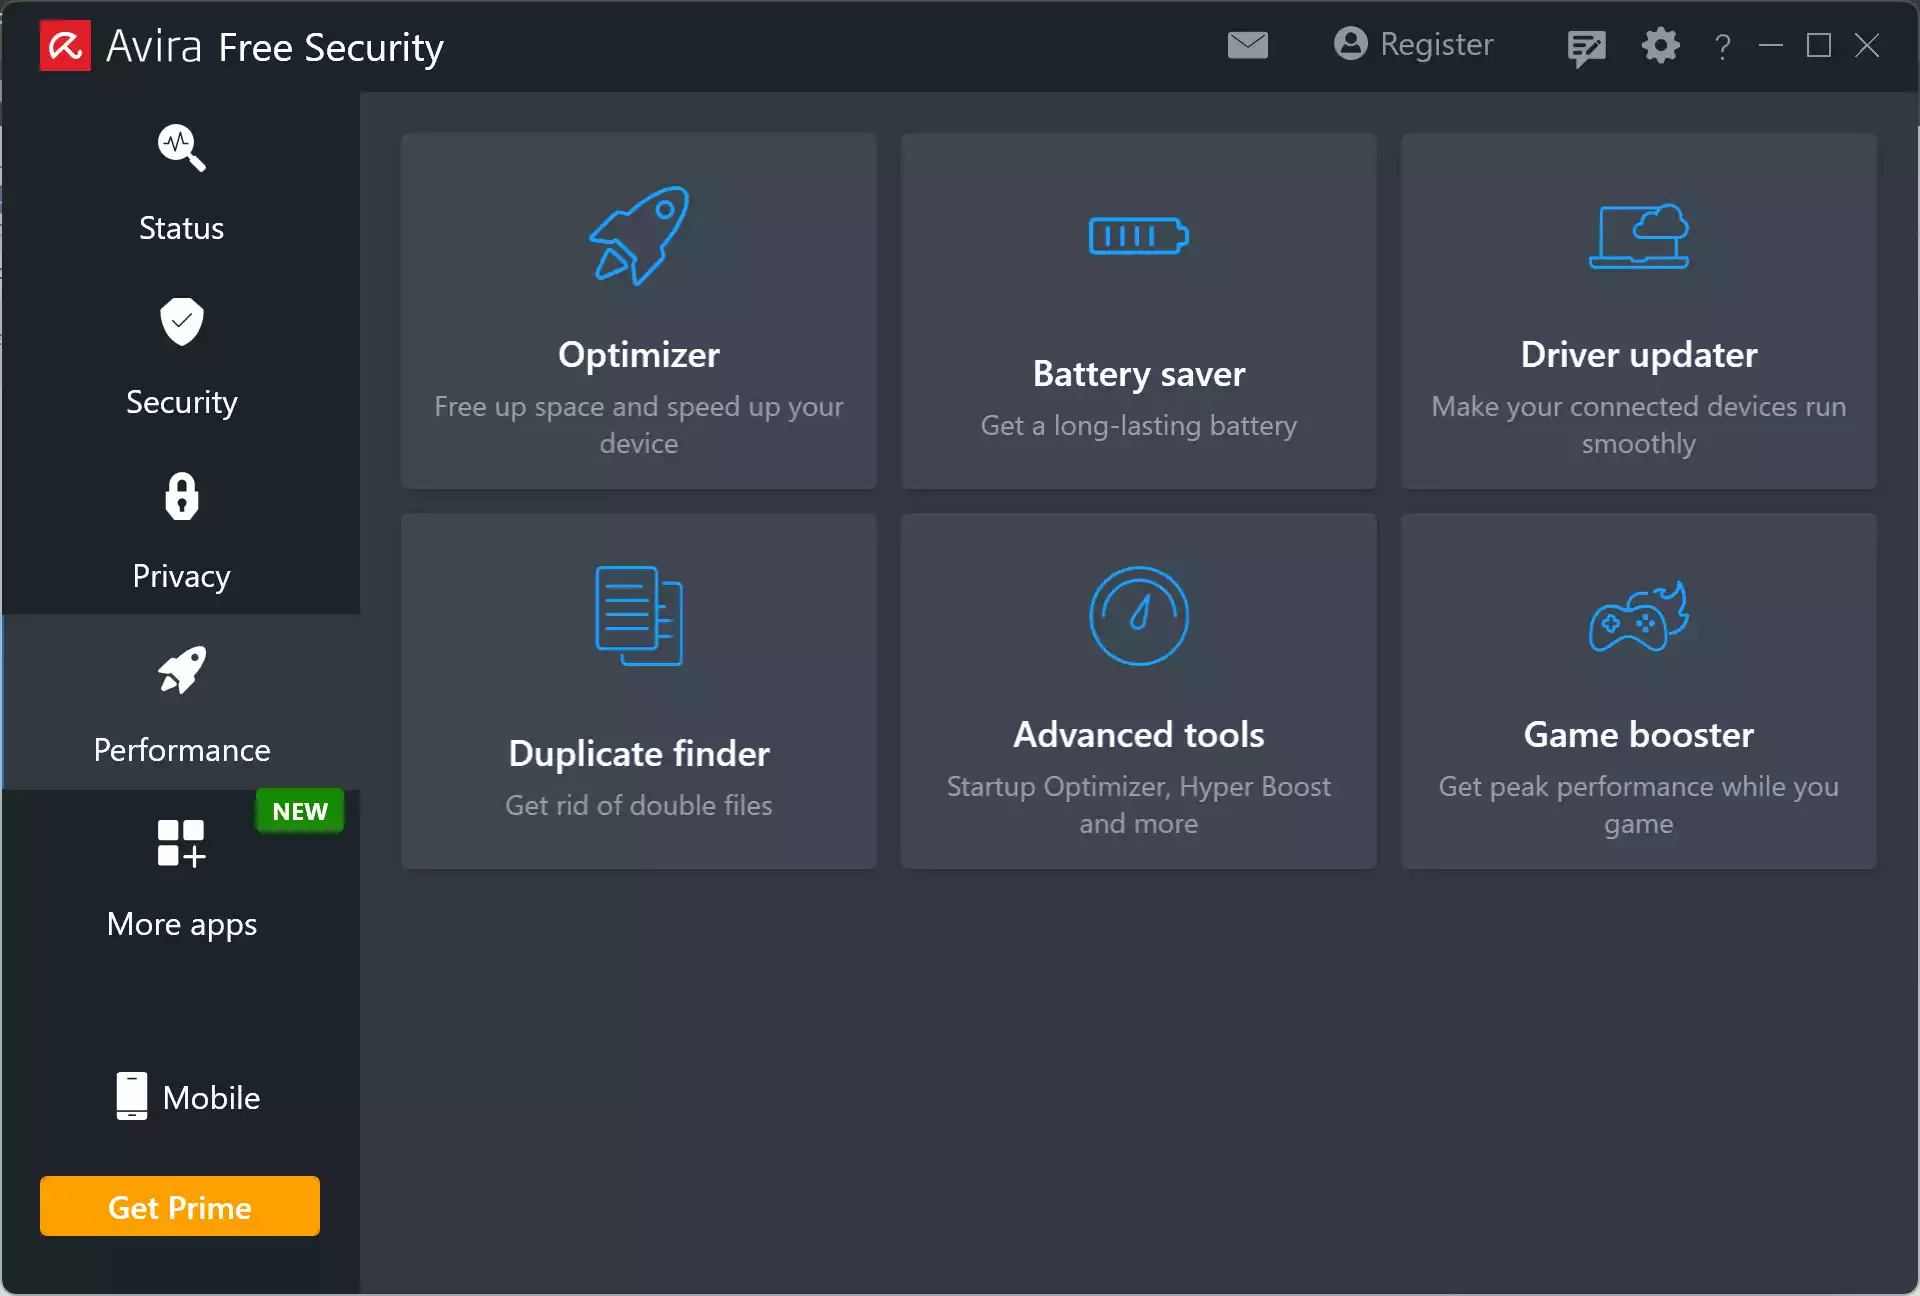1920x1296 pixels.
Task: Click the Get Prime button
Action: coord(180,1206)
